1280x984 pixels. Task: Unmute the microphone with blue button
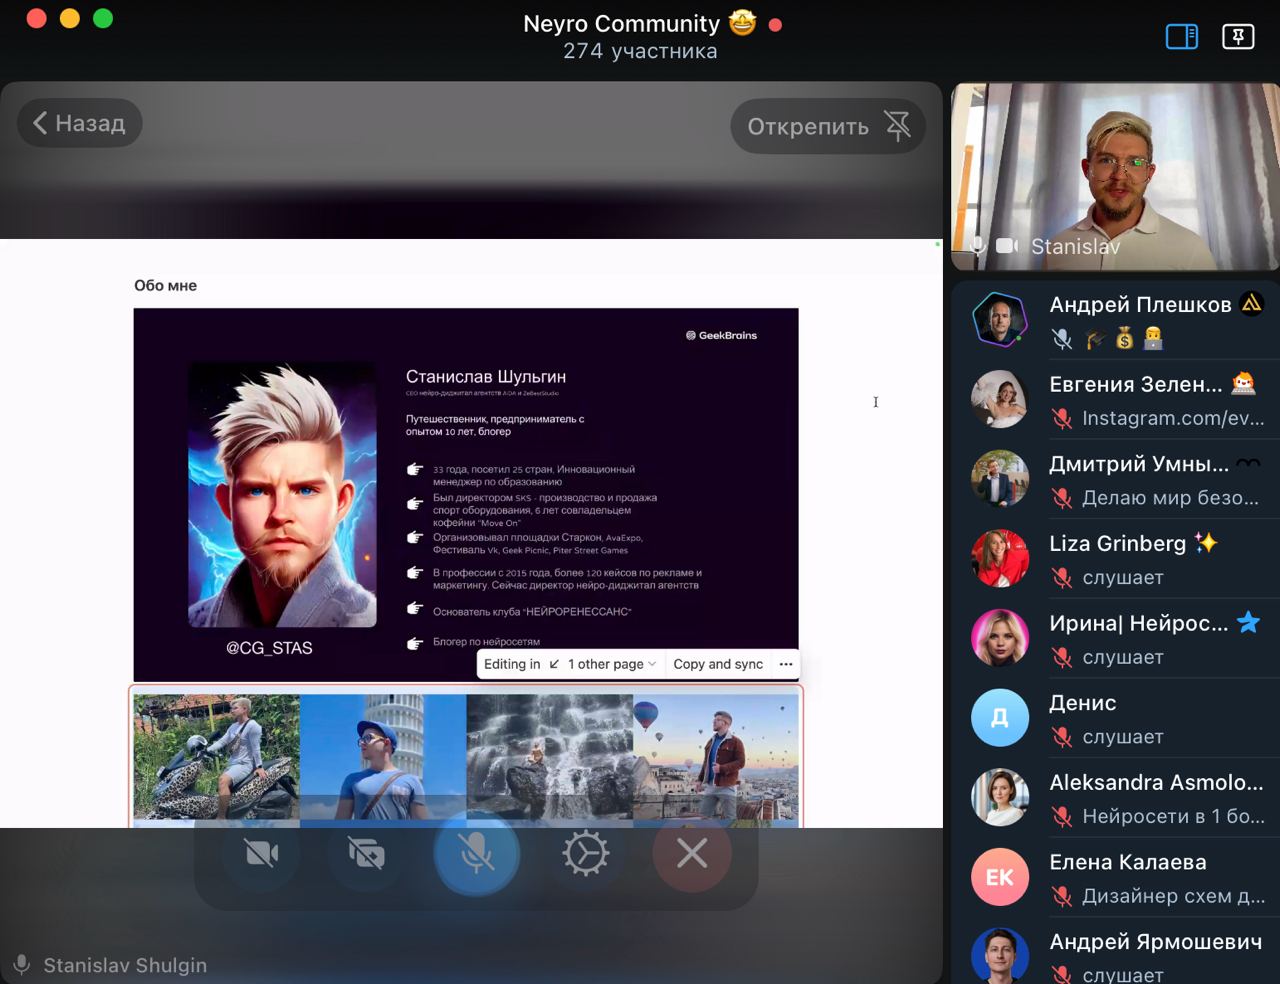[x=477, y=854]
